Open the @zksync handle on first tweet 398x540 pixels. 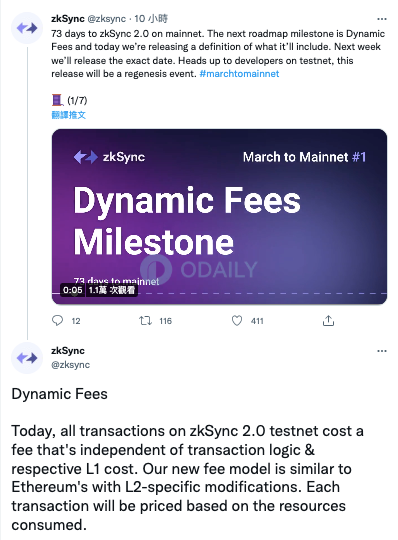107,19
